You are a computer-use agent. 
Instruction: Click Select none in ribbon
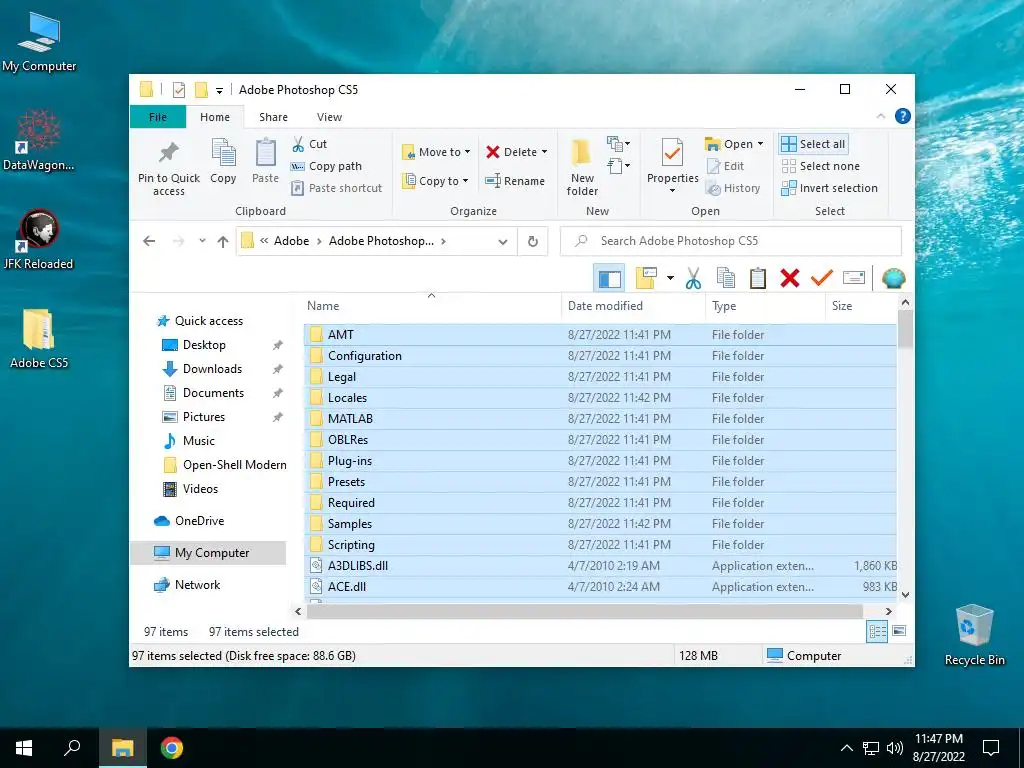(820, 166)
